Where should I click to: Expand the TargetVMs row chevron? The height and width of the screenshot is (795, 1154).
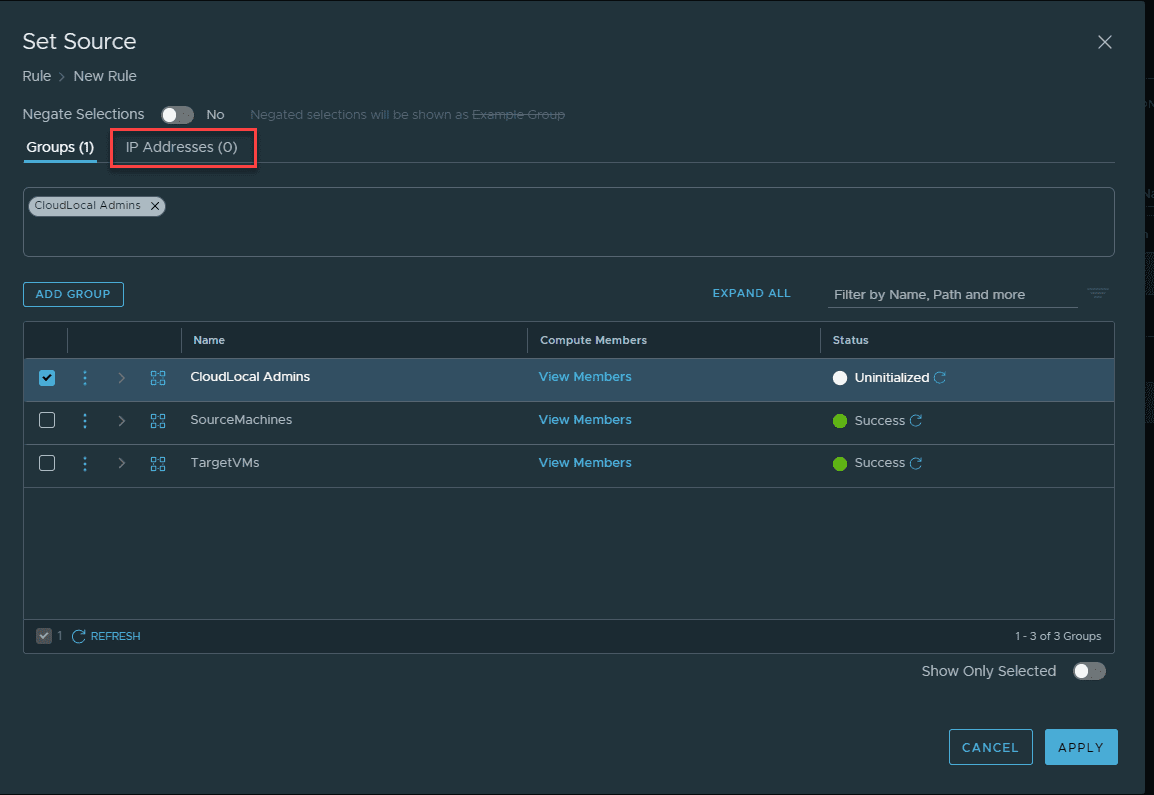(121, 463)
